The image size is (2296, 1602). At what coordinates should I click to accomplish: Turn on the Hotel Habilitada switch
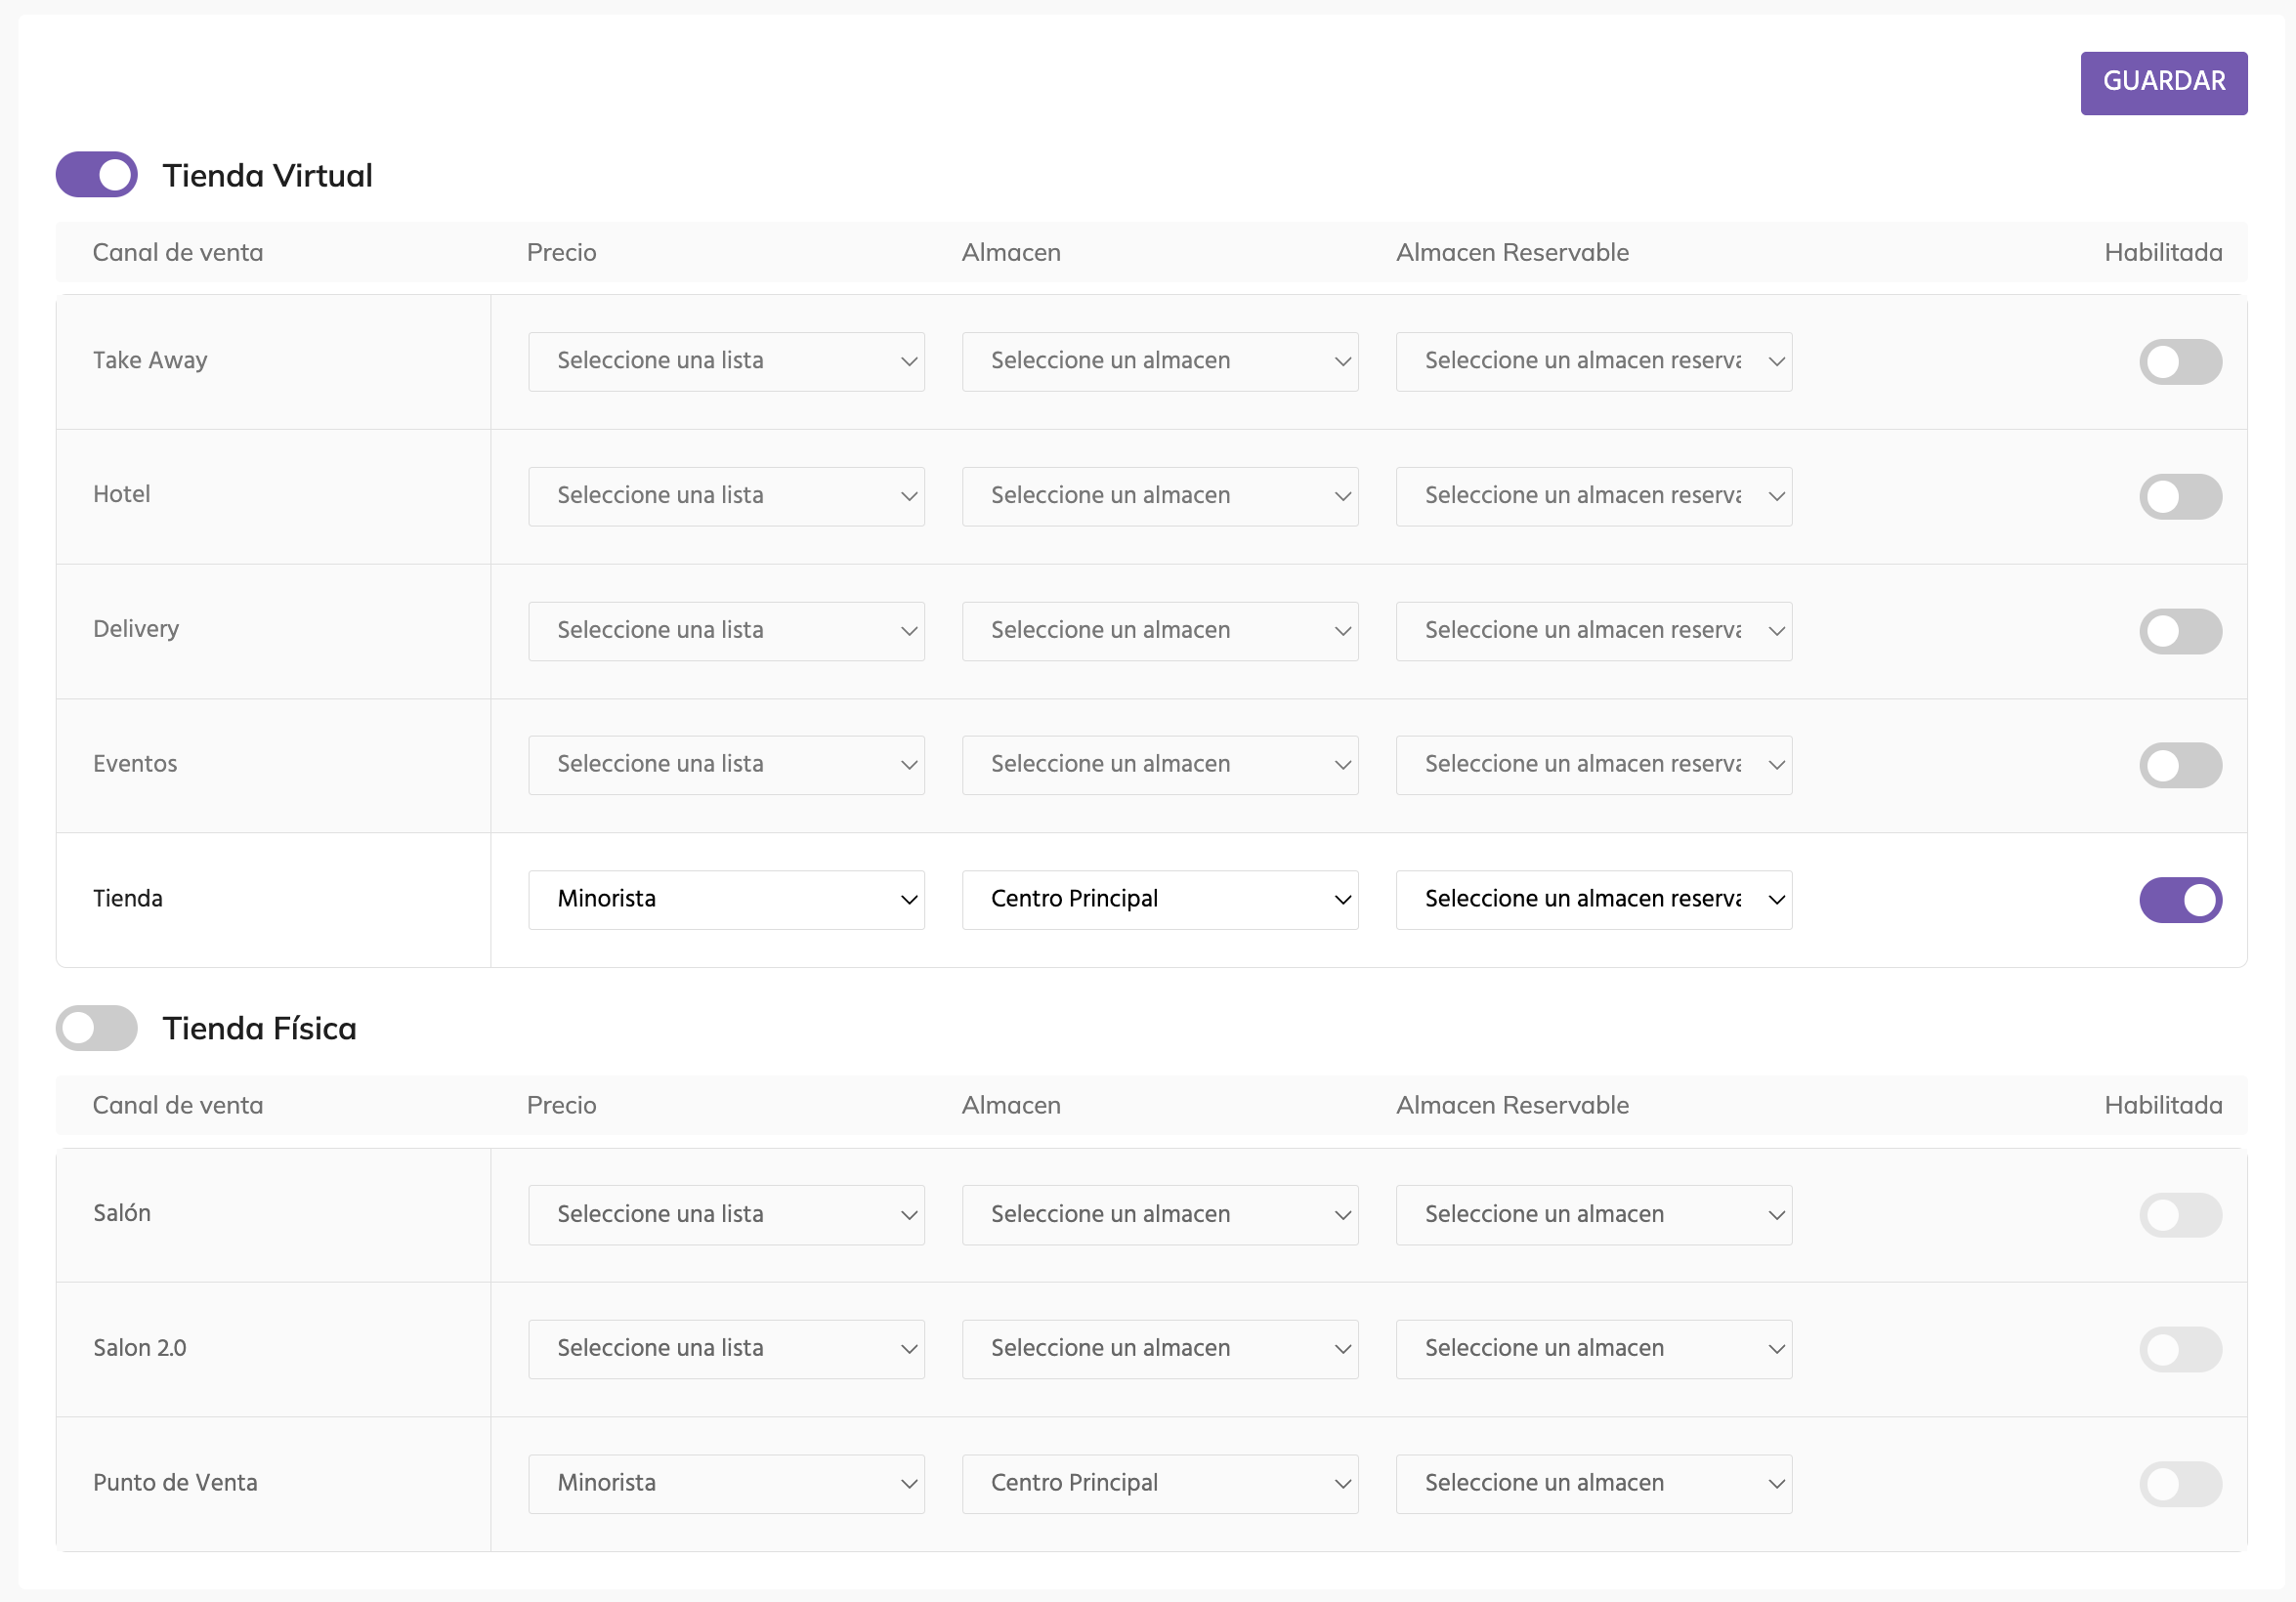(x=2180, y=496)
